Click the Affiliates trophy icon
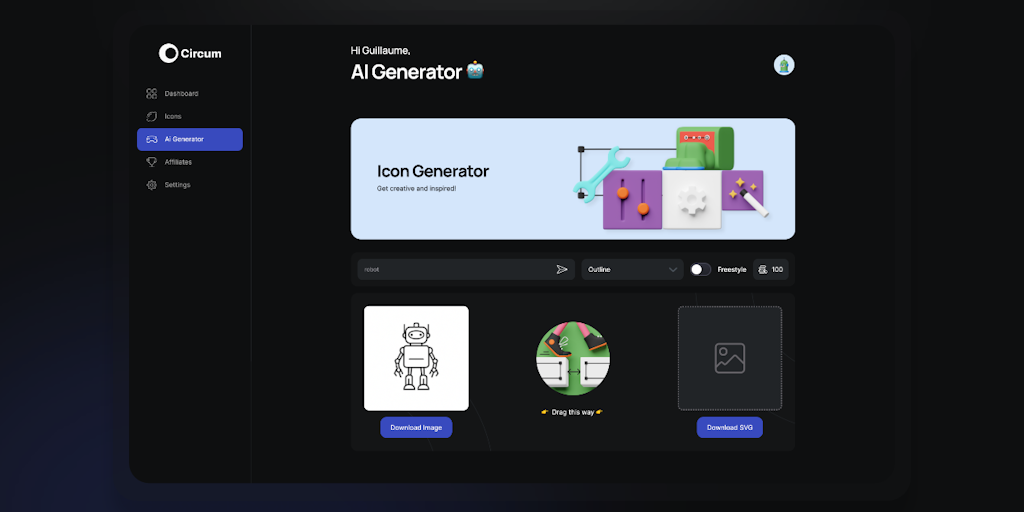The height and width of the screenshot is (512, 1024). coord(152,162)
